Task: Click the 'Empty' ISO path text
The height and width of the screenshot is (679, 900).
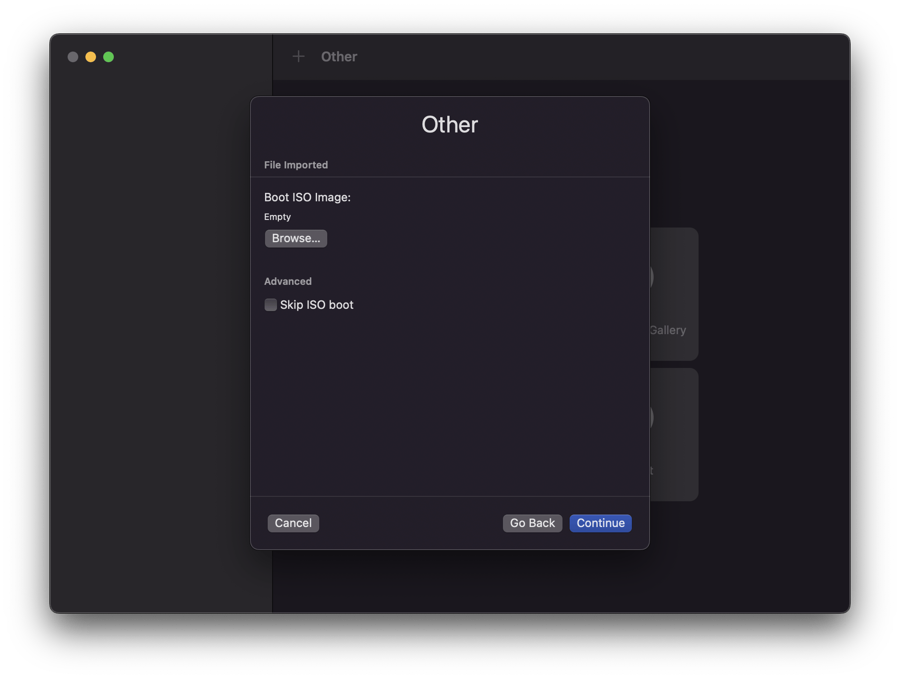Action: pos(278,217)
